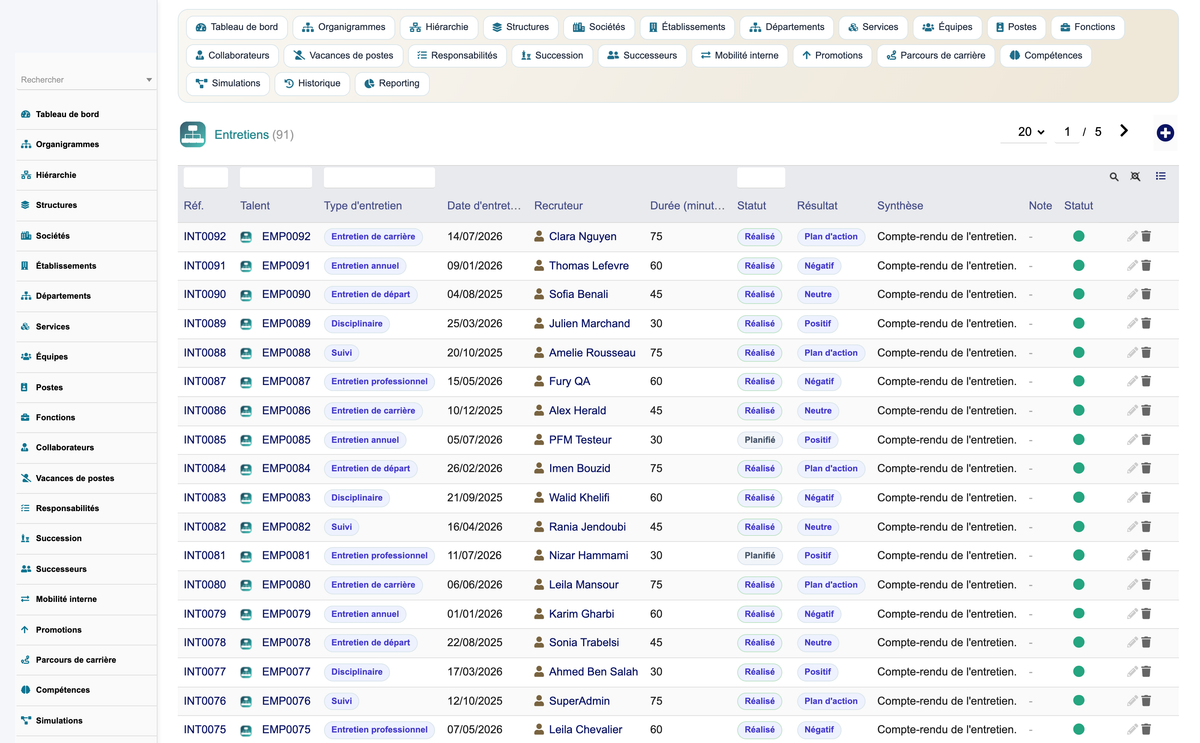Open reference link INT0092
1200x743 pixels.
205,237
